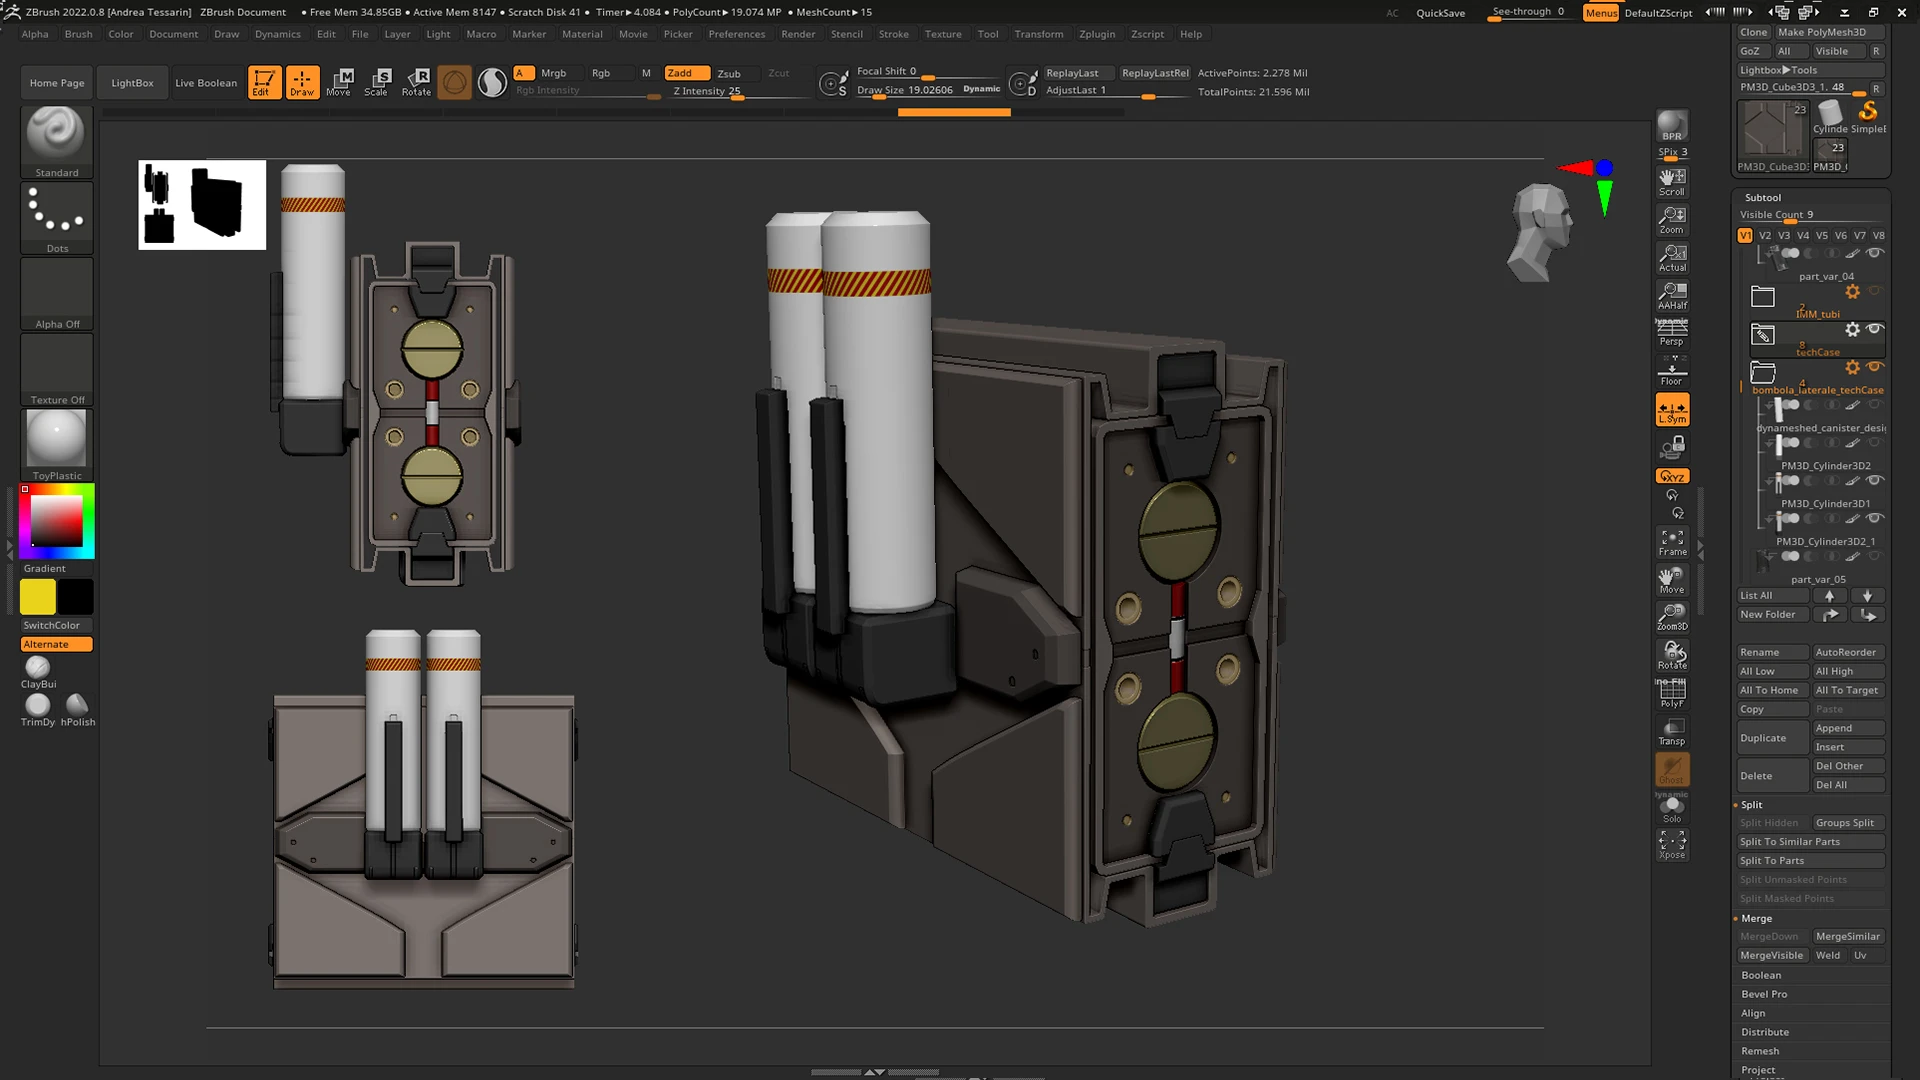Open the ToyPlastic material picker
Viewport: 1920px width, 1080px height.
pos(57,445)
